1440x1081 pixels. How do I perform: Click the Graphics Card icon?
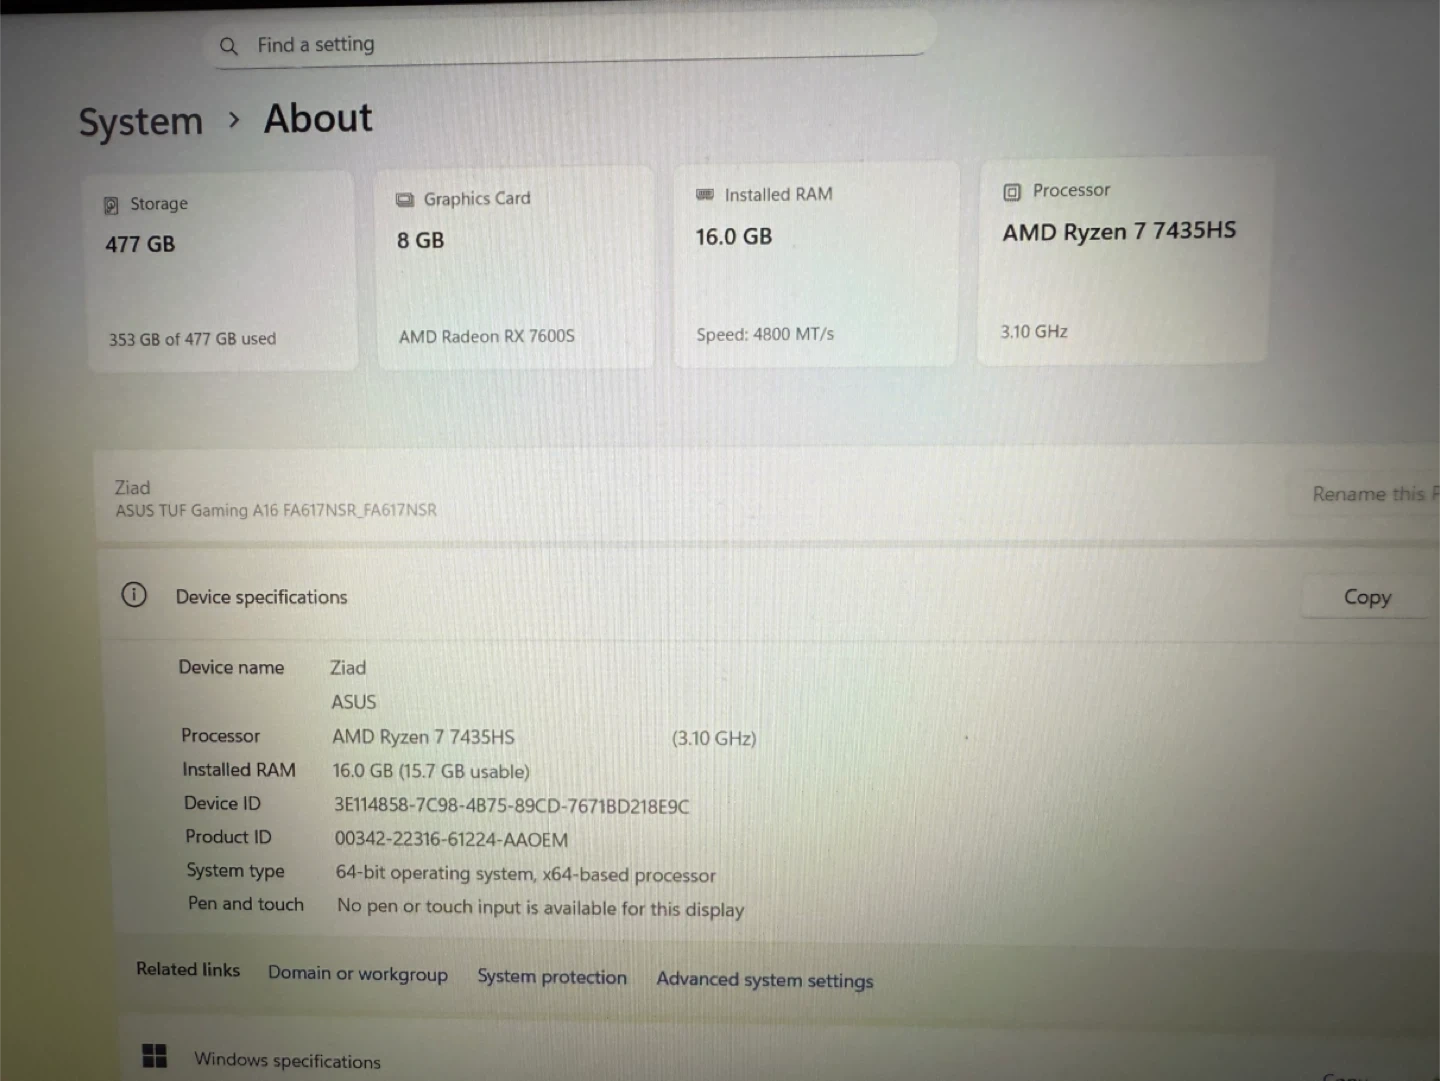[404, 200]
